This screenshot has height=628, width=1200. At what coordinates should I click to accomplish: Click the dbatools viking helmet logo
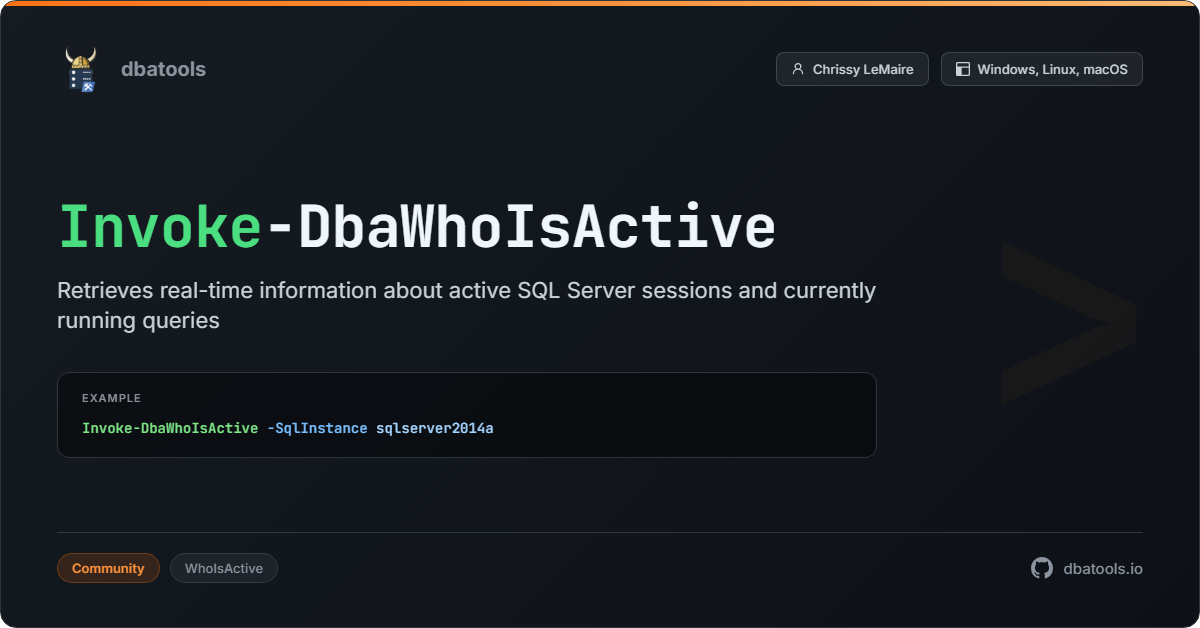coord(81,69)
